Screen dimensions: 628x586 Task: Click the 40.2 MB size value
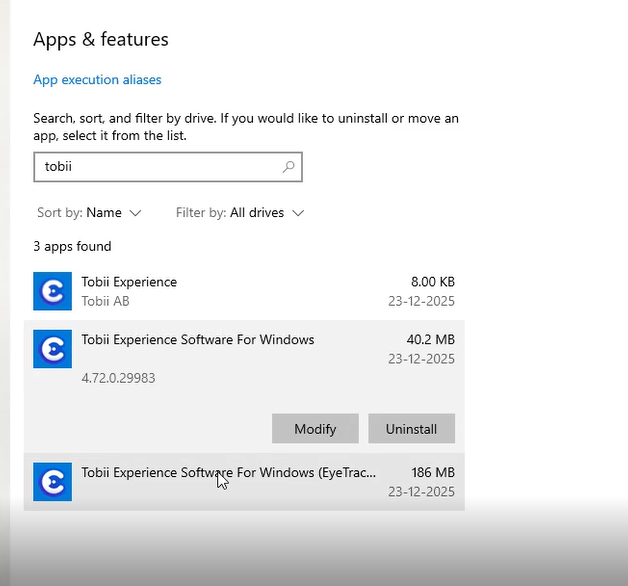pyautogui.click(x=431, y=340)
